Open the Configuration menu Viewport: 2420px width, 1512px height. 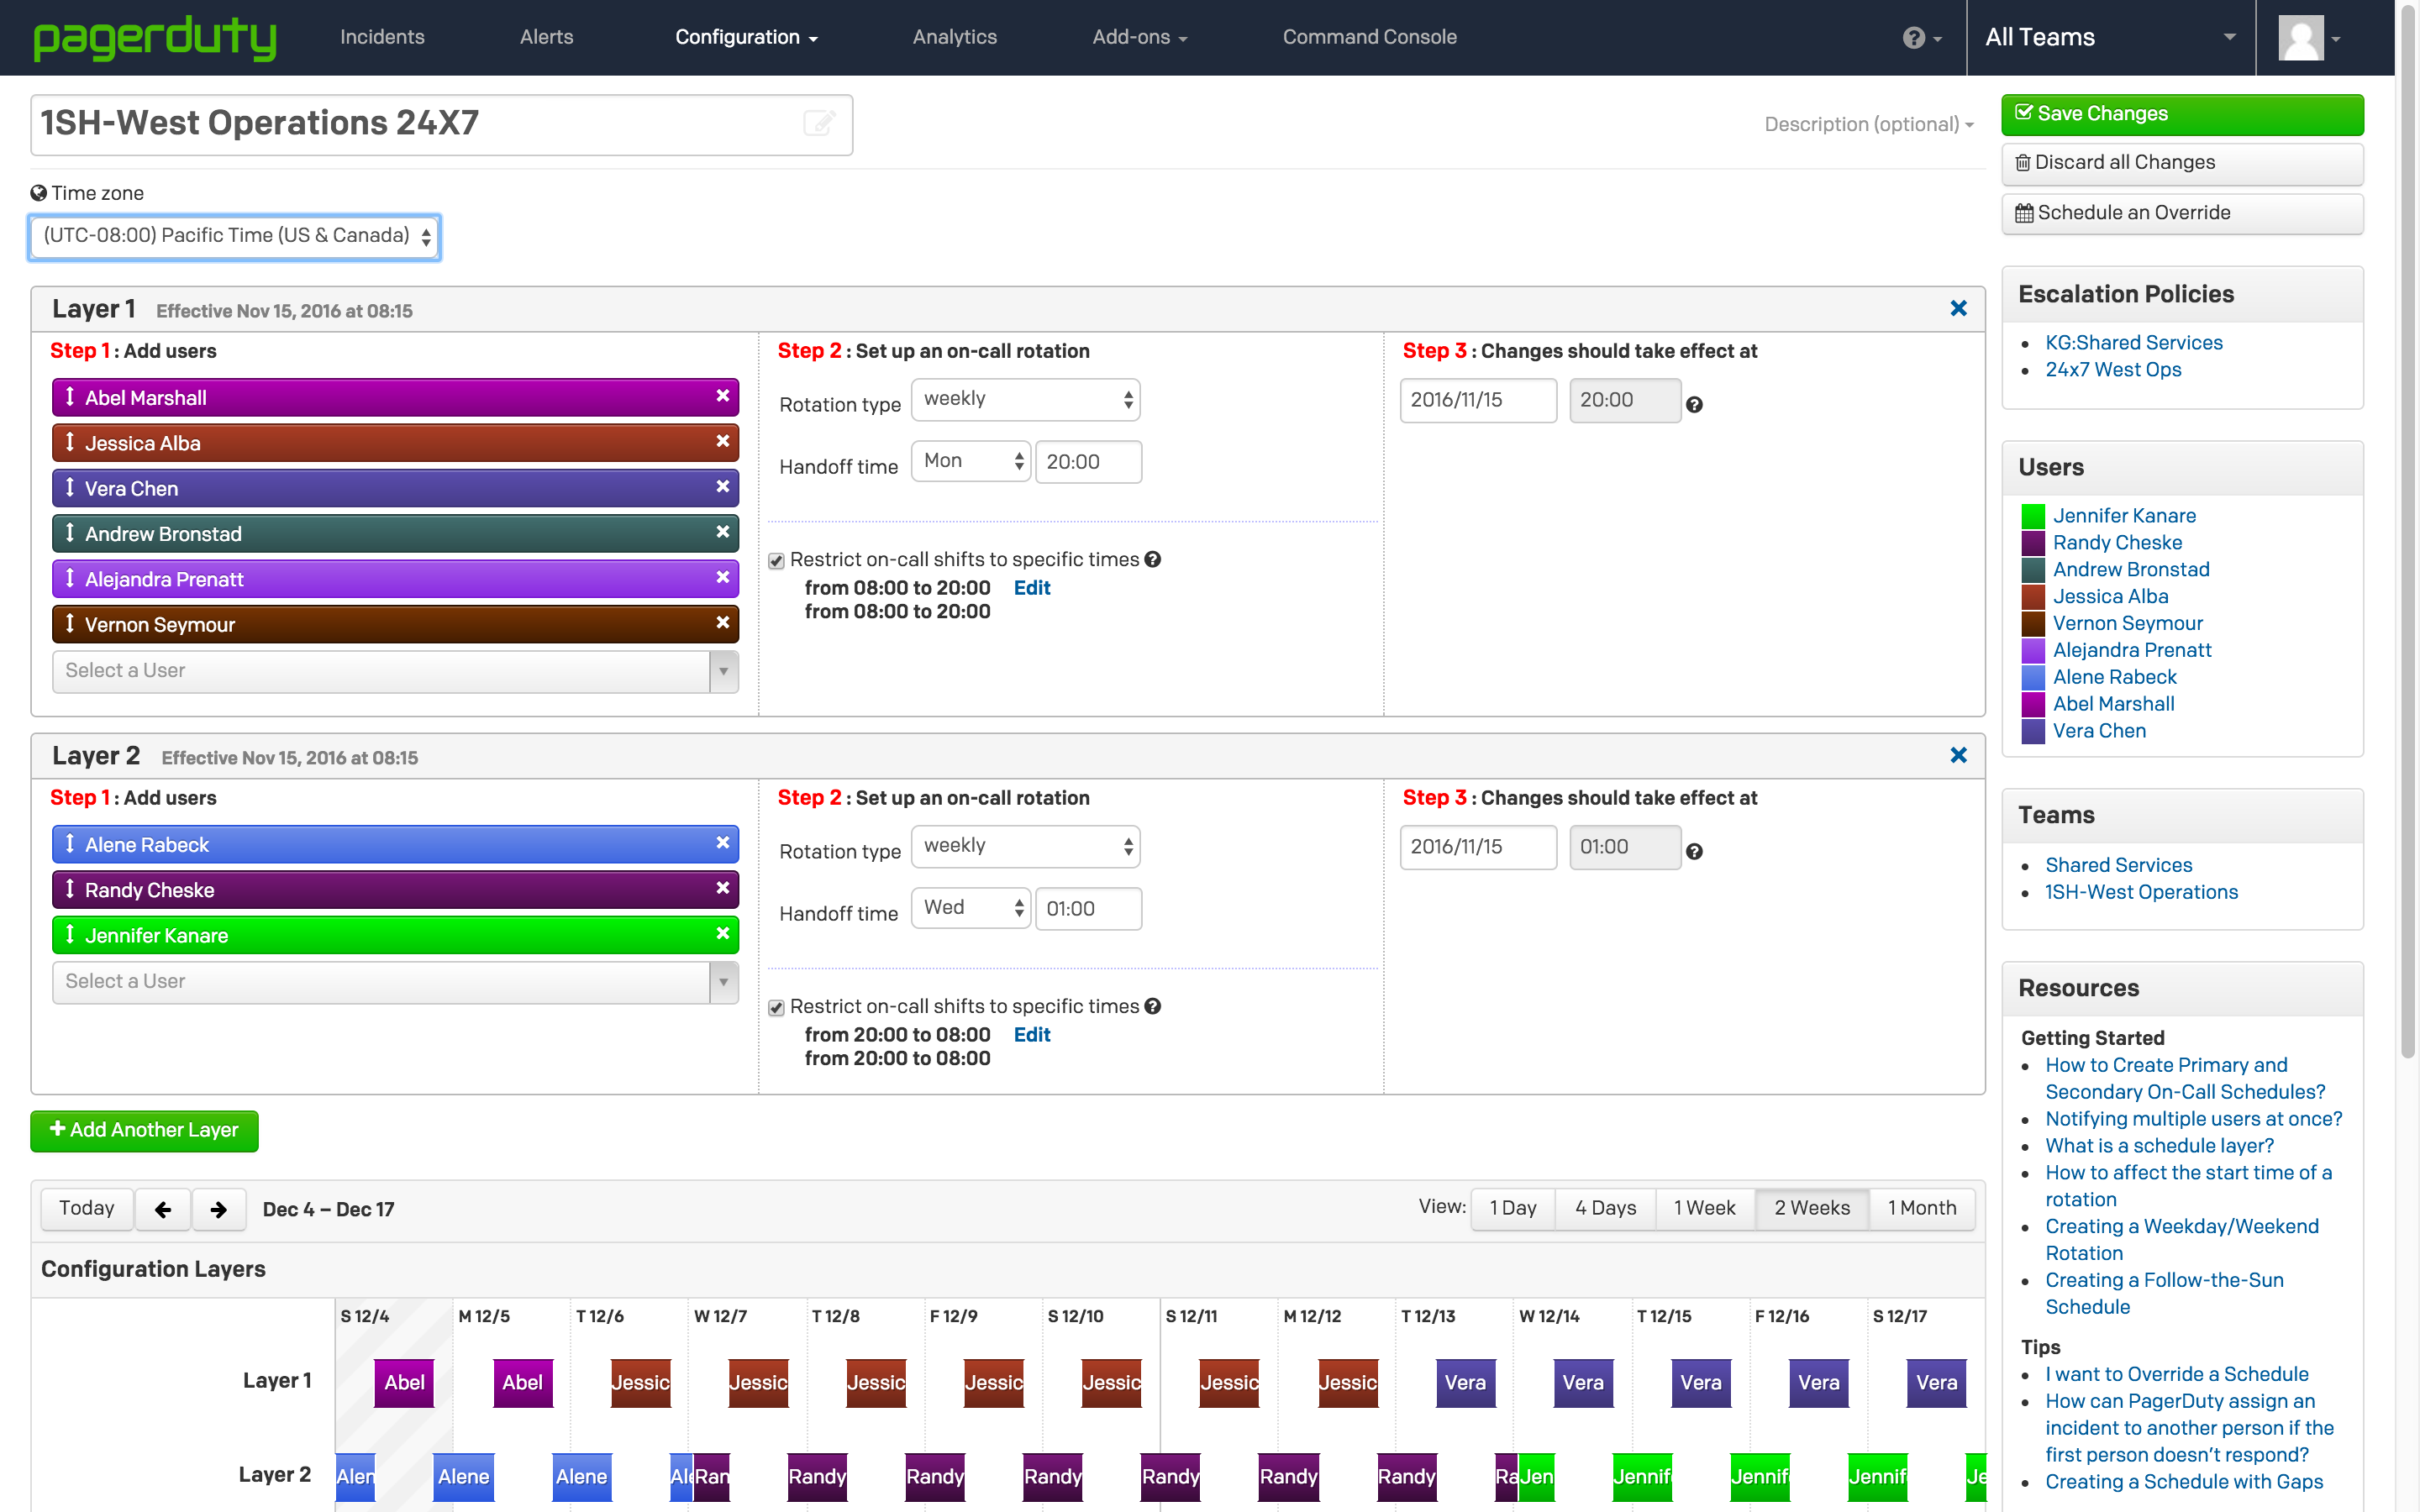click(x=746, y=38)
